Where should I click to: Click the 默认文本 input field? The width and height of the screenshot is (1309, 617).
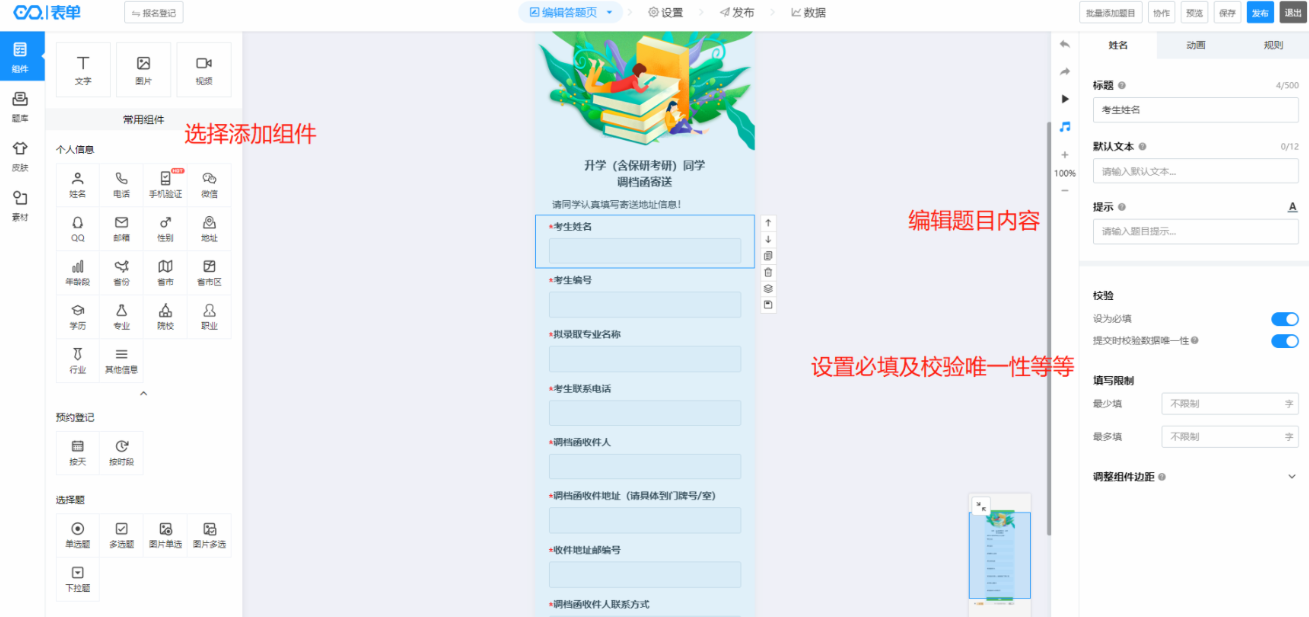point(1195,171)
